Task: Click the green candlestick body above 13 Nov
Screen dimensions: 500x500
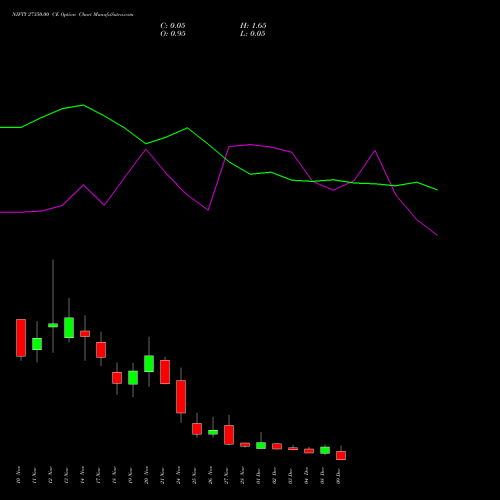Action: tap(69, 327)
